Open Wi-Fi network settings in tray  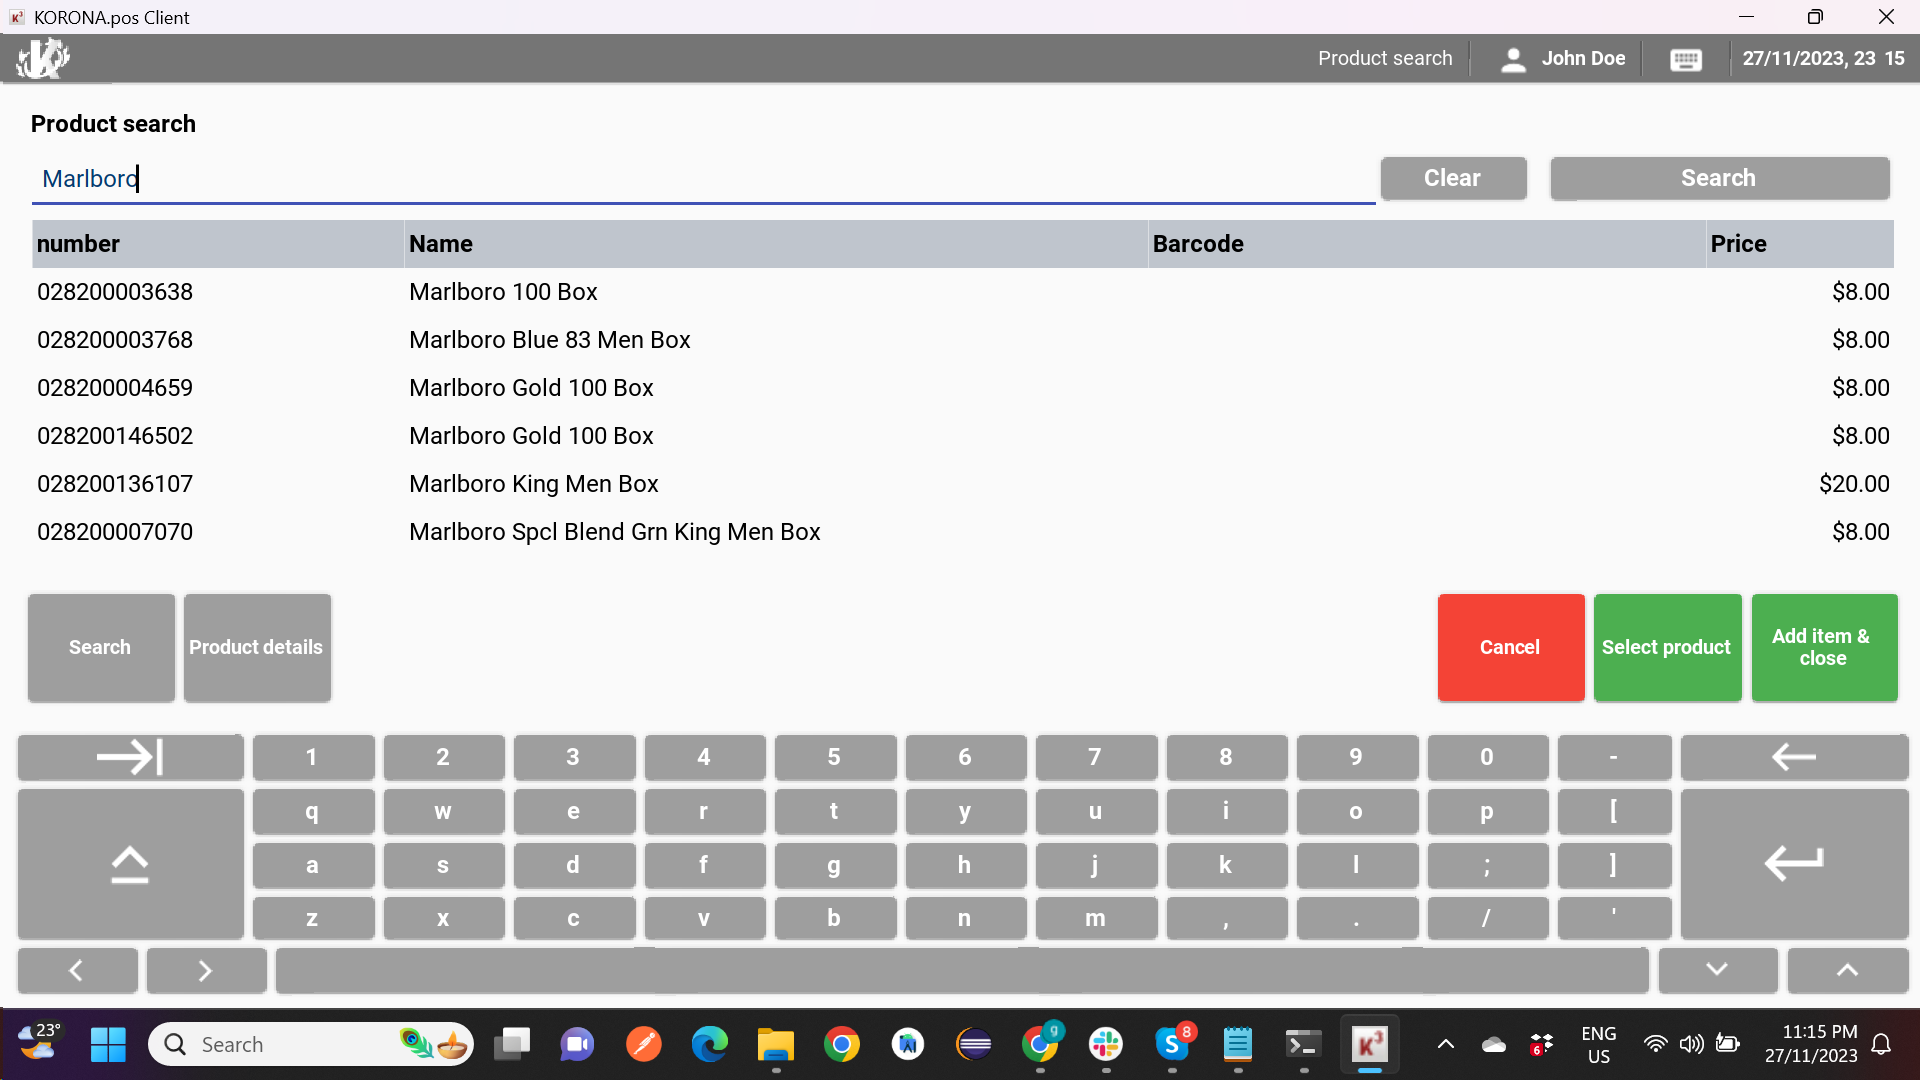[x=1656, y=1045]
